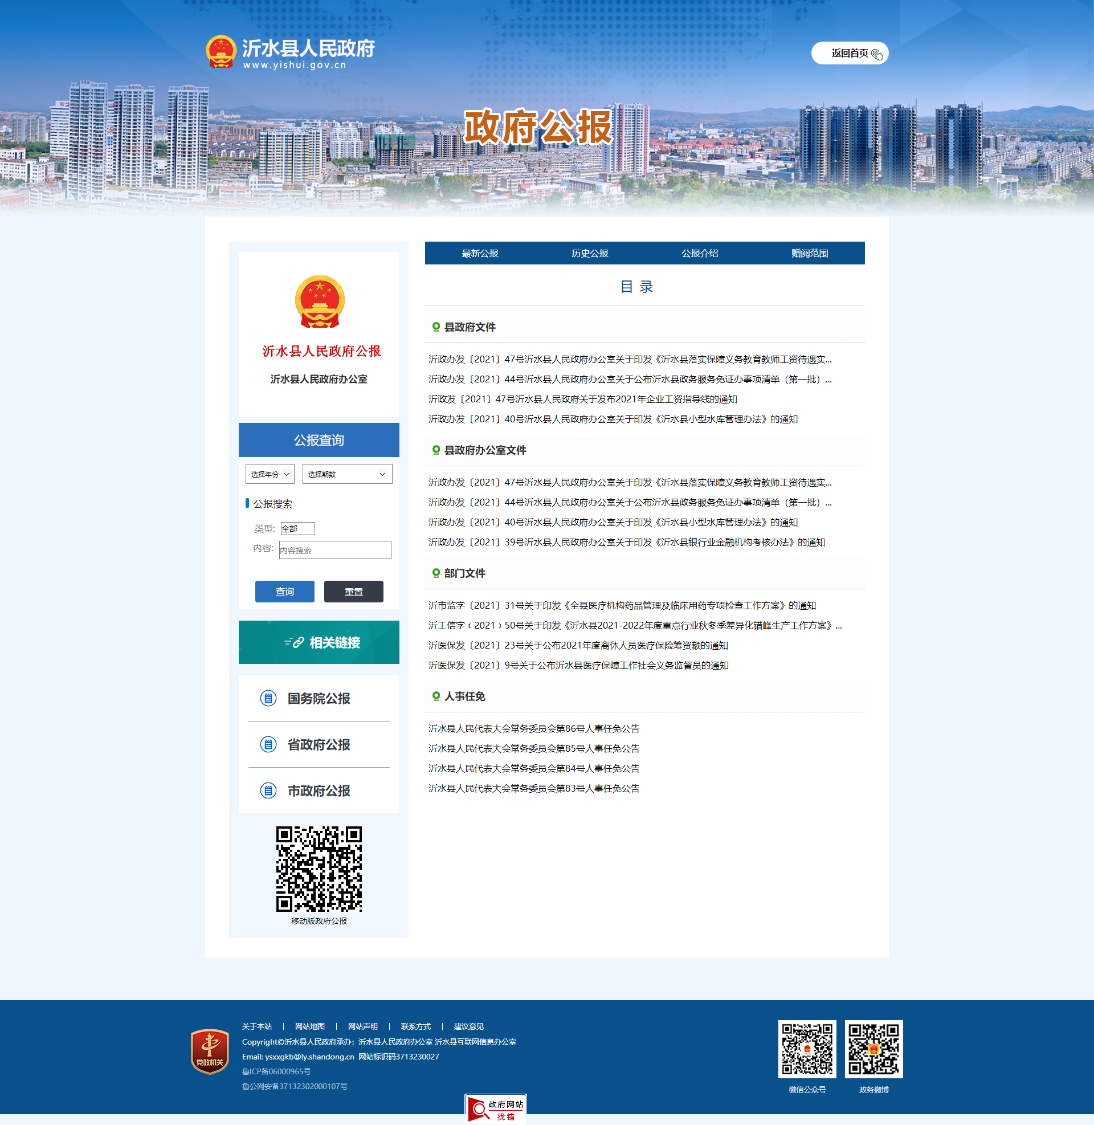
Task: Click the document icon beside 省政府公报
Action: (268, 744)
